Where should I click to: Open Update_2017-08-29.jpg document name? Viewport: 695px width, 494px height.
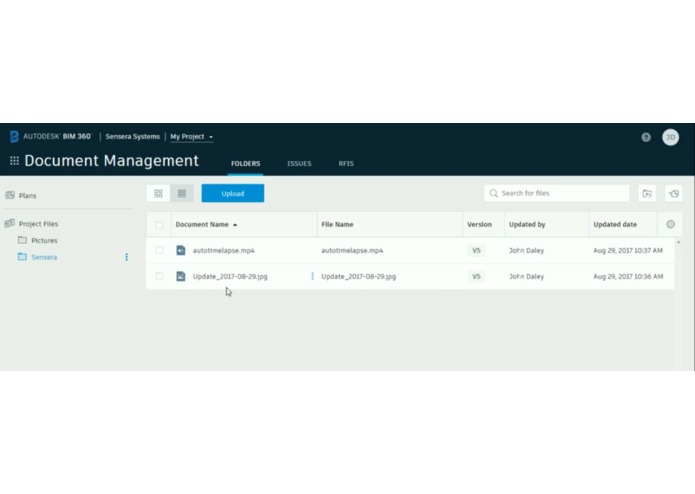tap(230, 276)
